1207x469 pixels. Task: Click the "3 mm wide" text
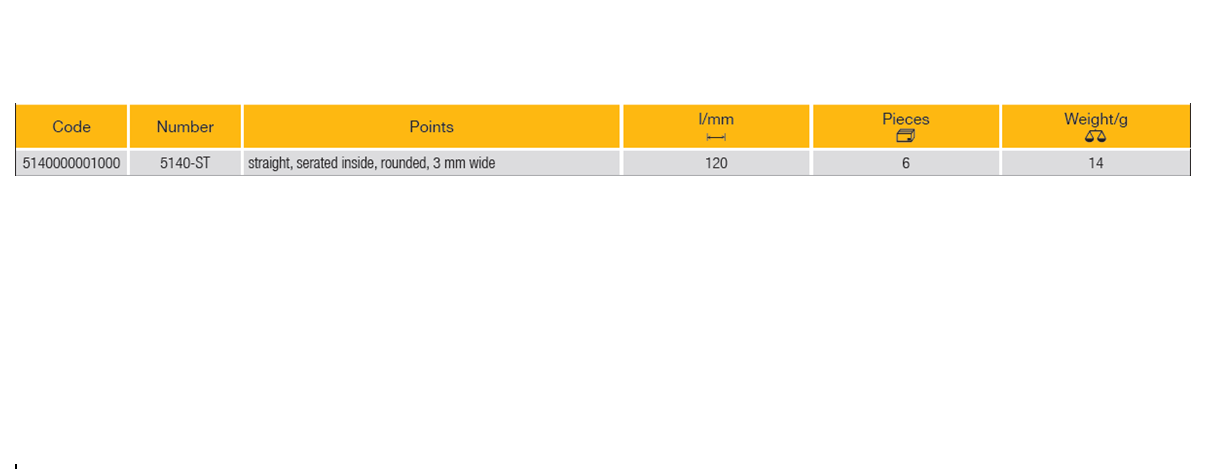[x=464, y=163]
